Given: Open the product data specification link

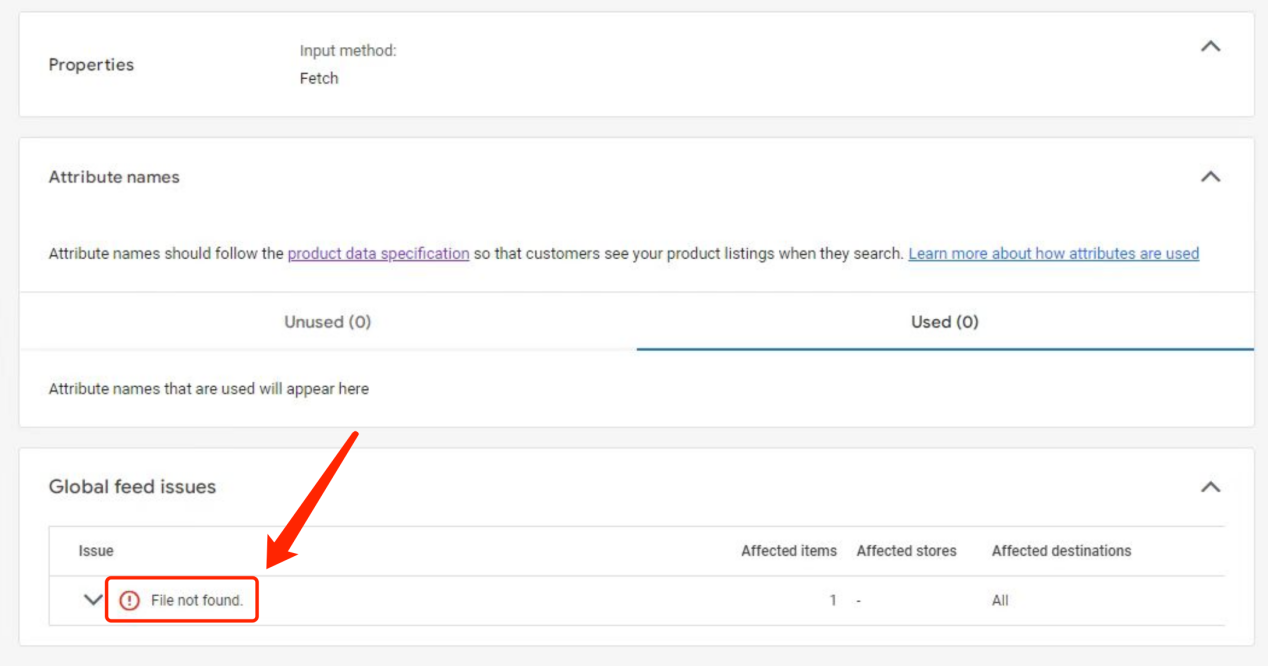Looking at the screenshot, I should [378, 253].
